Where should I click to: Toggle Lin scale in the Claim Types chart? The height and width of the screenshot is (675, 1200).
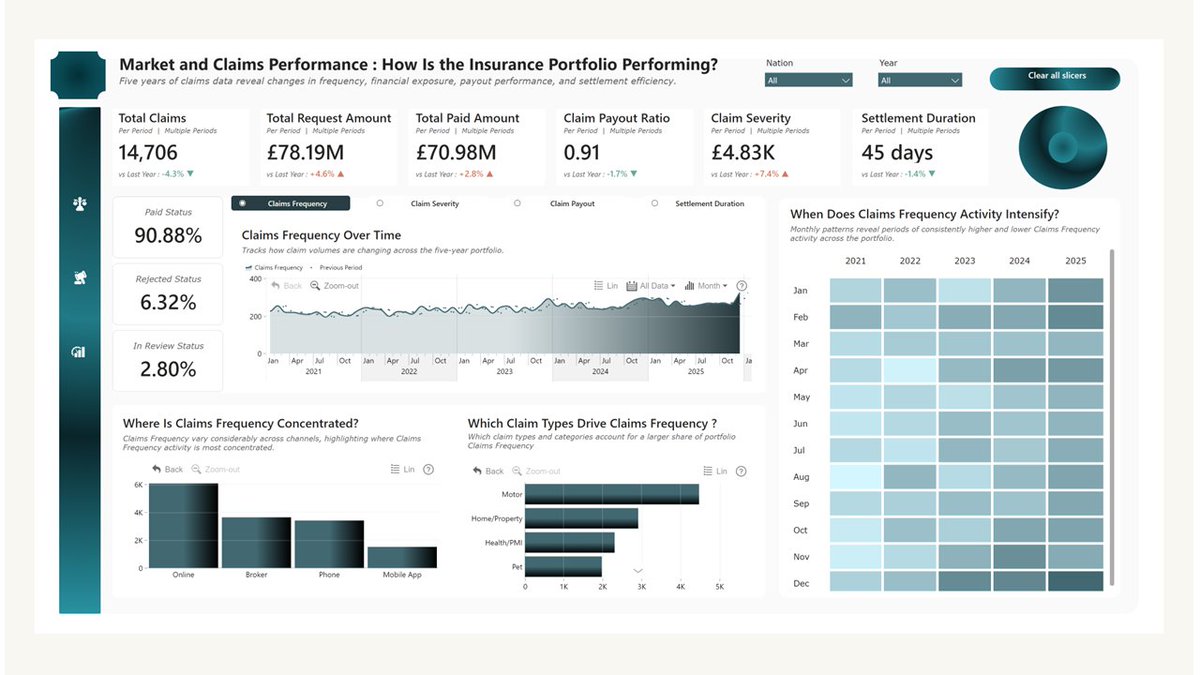(x=715, y=471)
